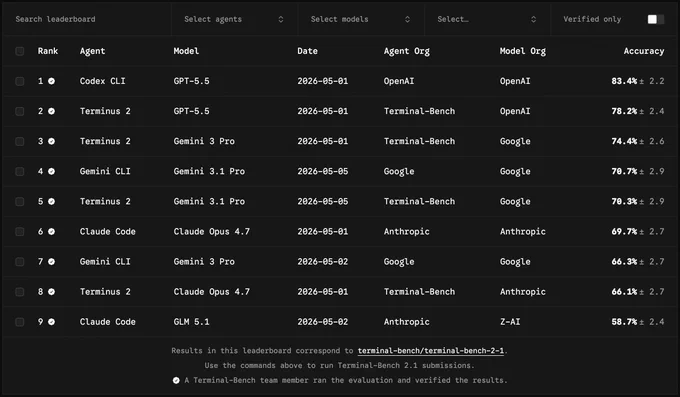Check the Terminus 2 GPT-5.5 row checkbox

pyautogui.click(x=20, y=111)
